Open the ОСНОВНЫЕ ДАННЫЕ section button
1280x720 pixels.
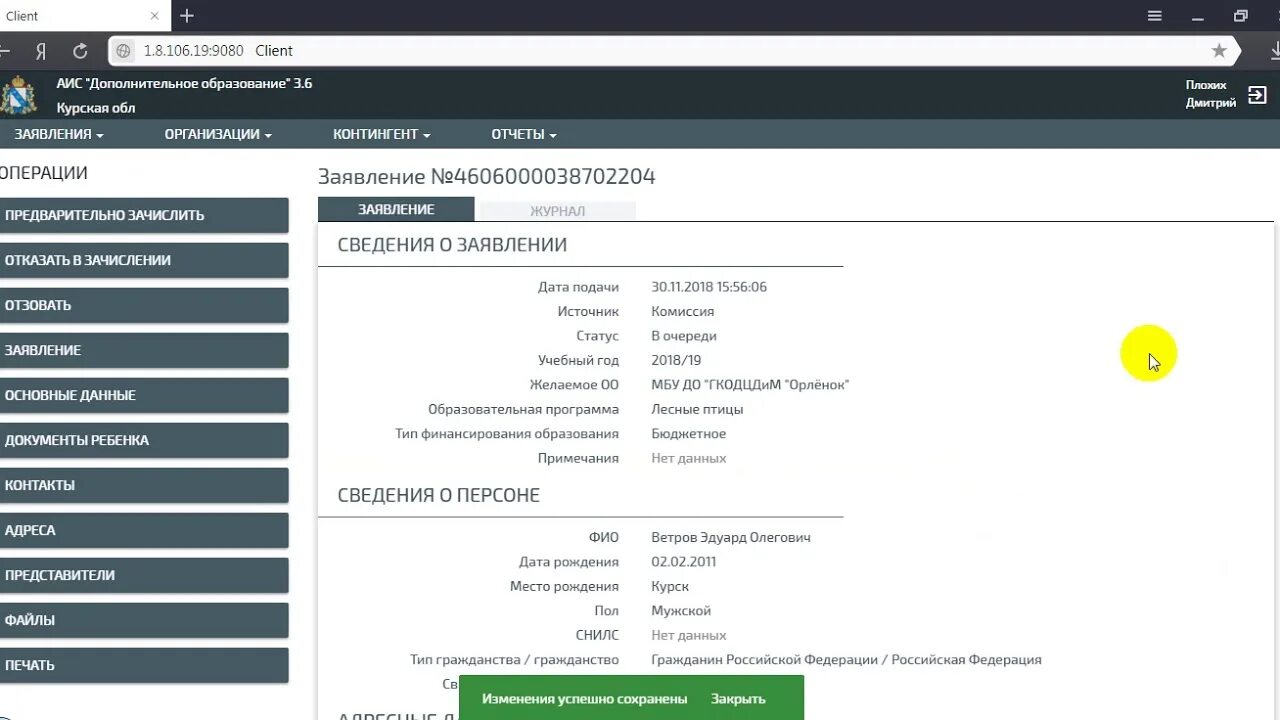pos(144,395)
